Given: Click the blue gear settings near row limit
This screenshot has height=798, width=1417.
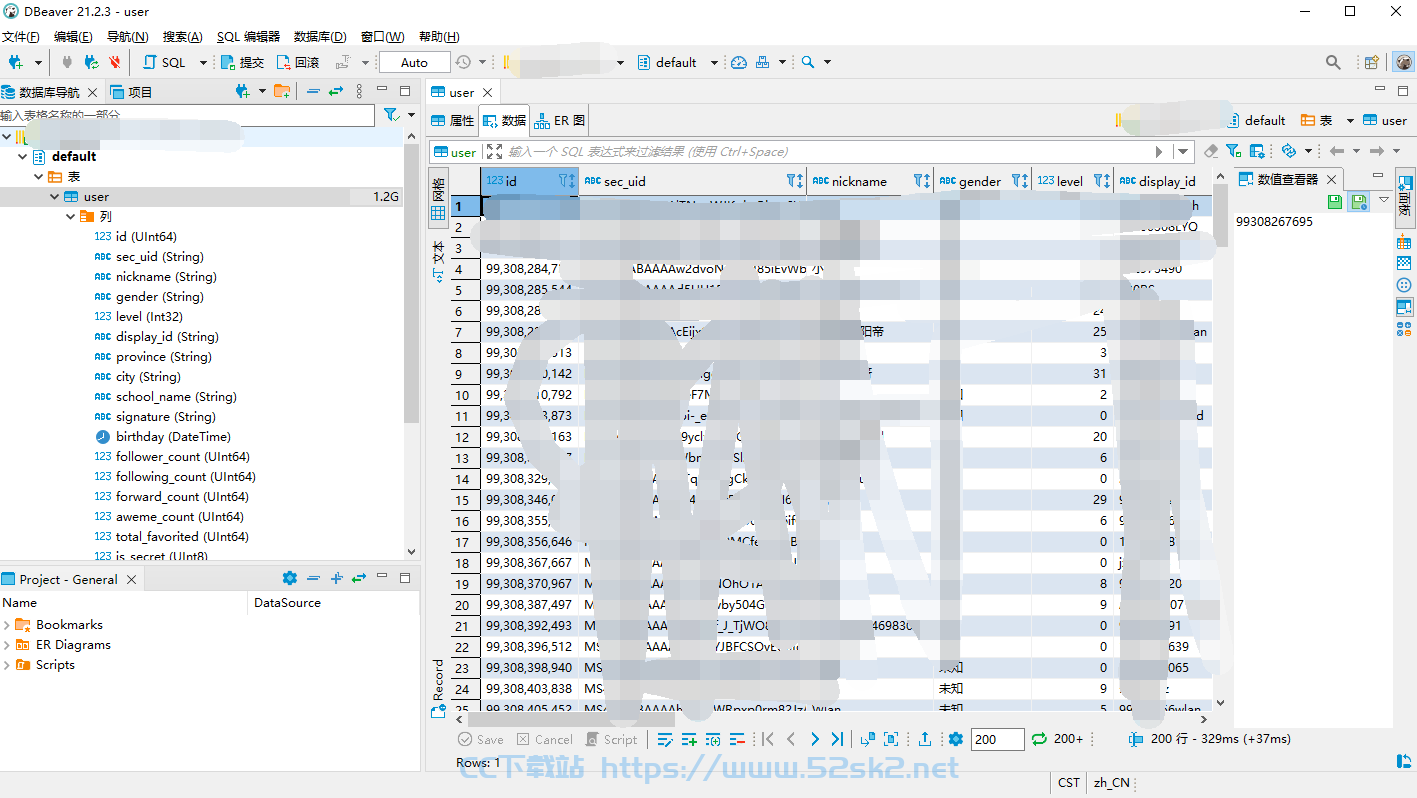Looking at the screenshot, I should [956, 739].
